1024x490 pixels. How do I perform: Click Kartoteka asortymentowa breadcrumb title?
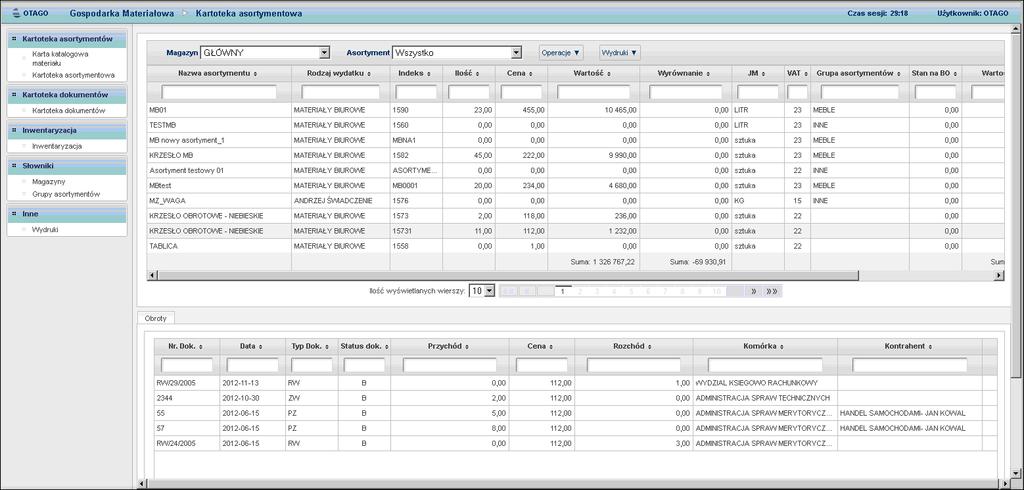pos(249,13)
